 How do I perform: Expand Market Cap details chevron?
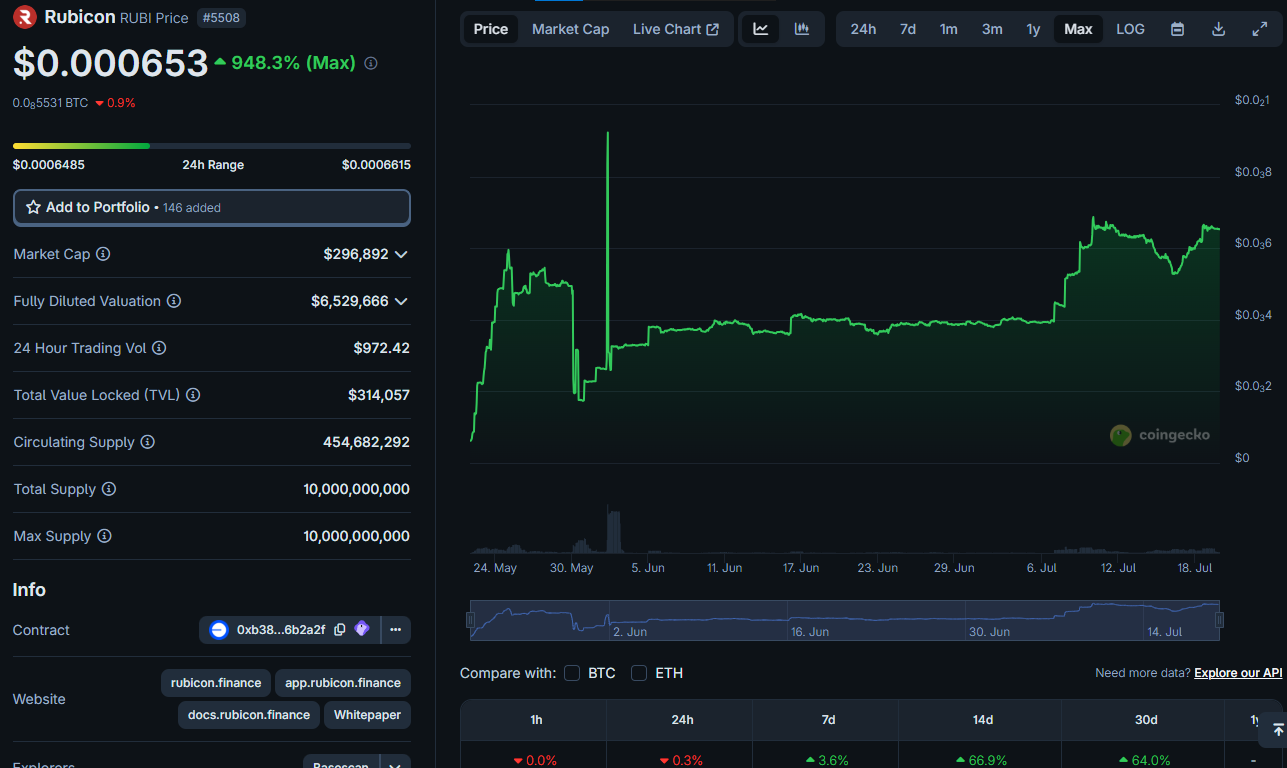pyautogui.click(x=401, y=254)
